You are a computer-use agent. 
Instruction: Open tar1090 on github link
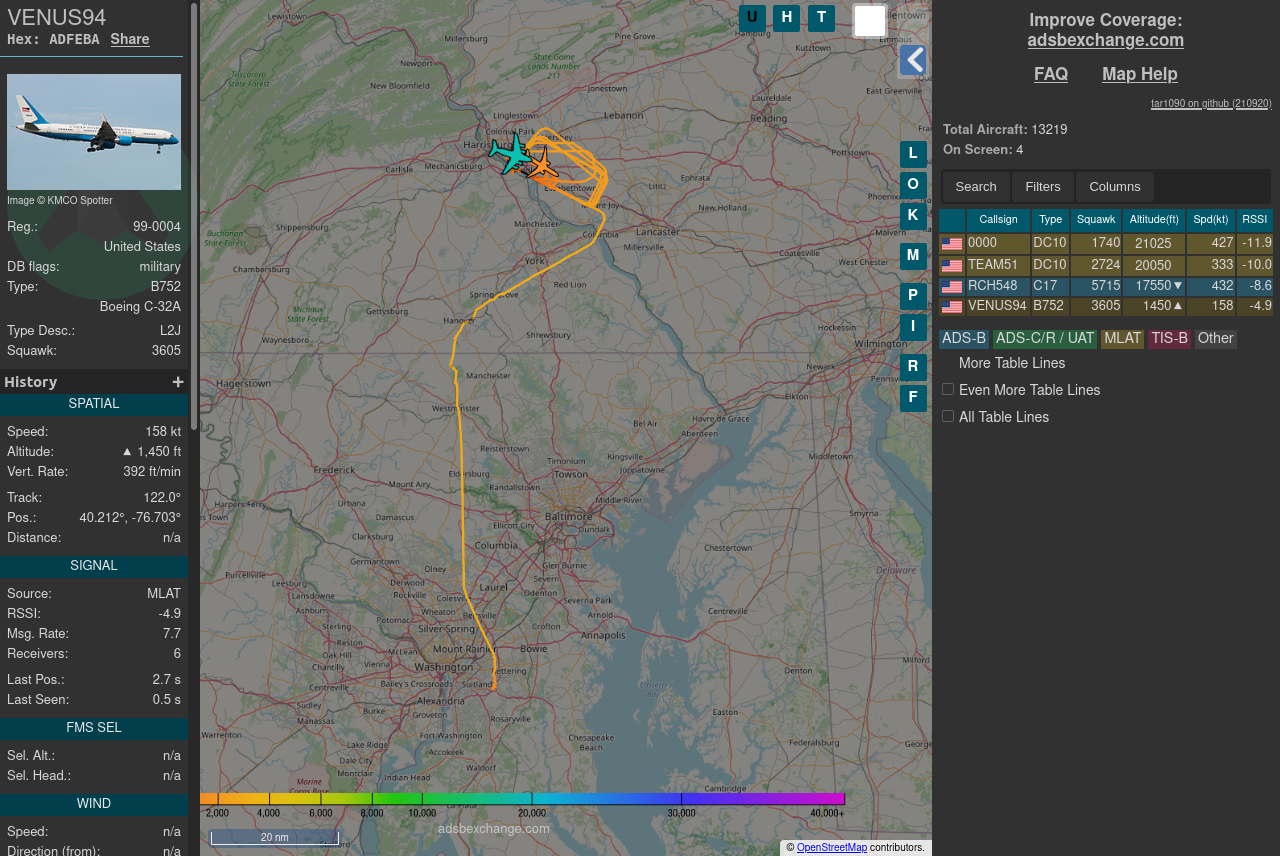pyautogui.click(x=1211, y=103)
